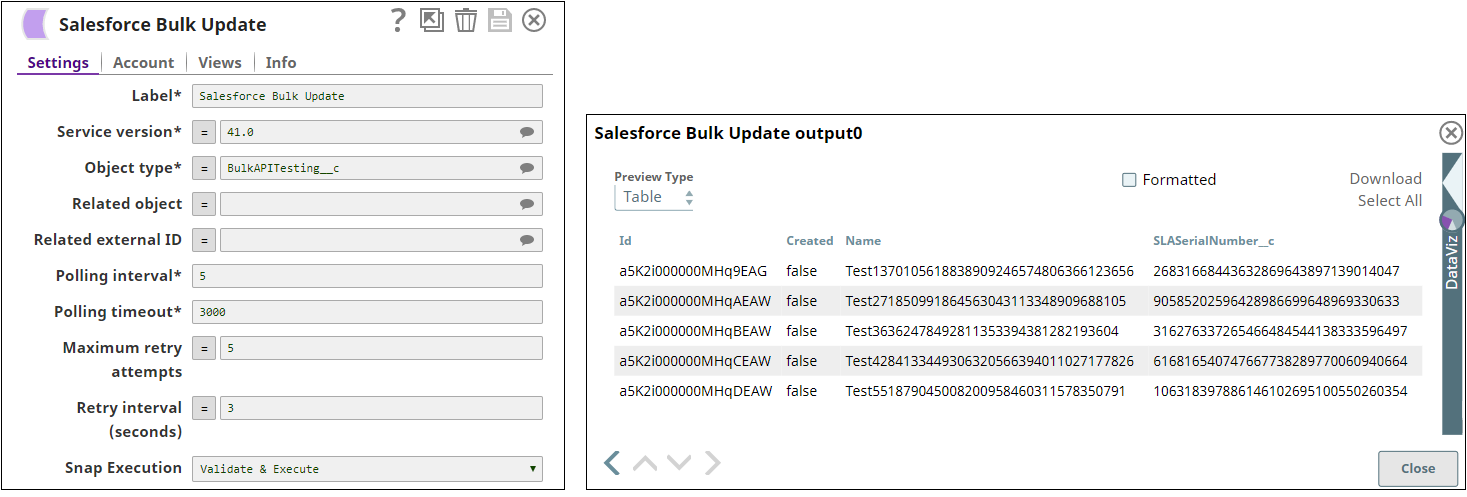Click the Id column header

pos(625,241)
